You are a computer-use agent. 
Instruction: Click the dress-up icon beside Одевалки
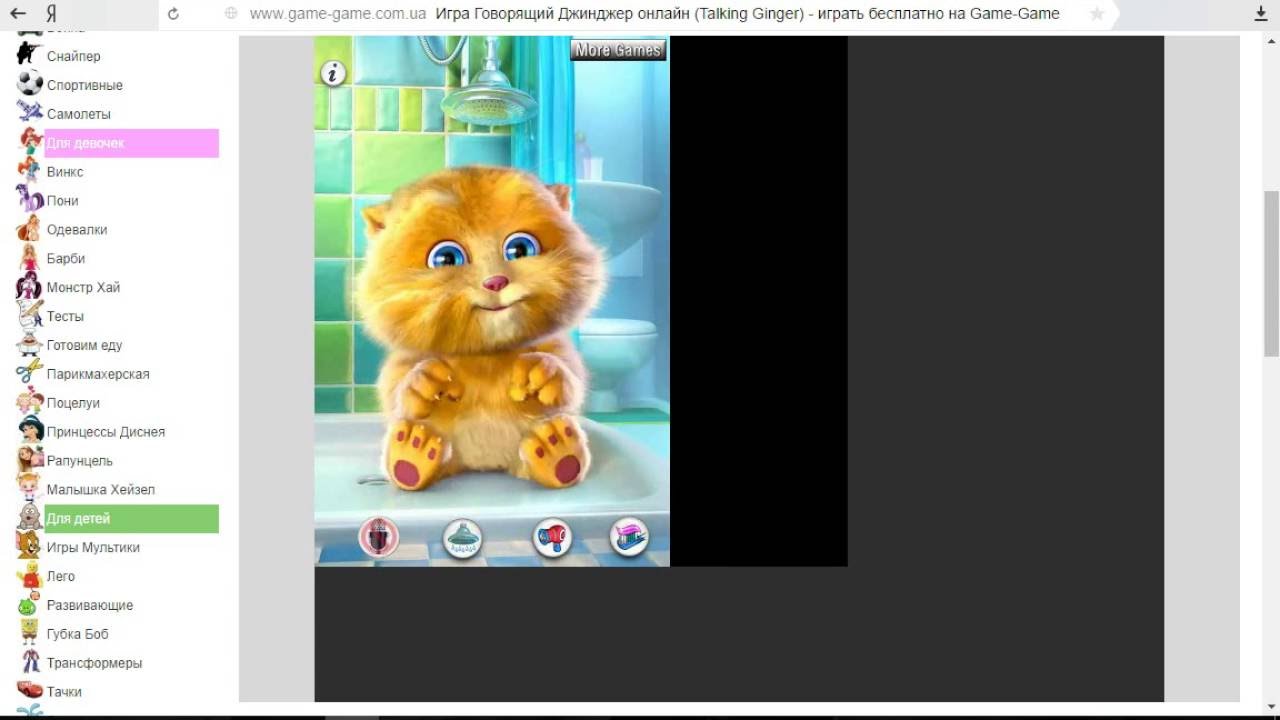30,229
